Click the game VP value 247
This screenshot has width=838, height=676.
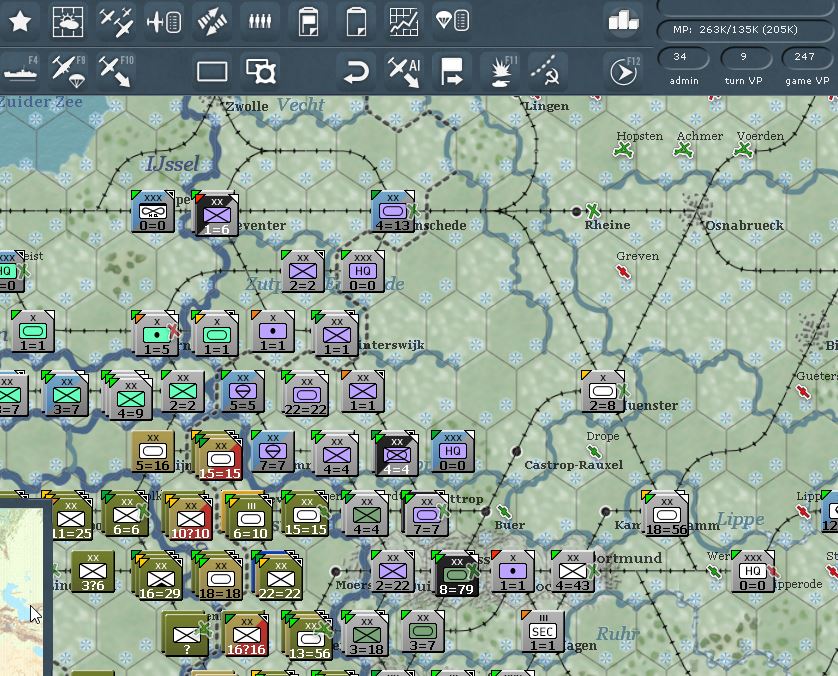[x=804, y=57]
